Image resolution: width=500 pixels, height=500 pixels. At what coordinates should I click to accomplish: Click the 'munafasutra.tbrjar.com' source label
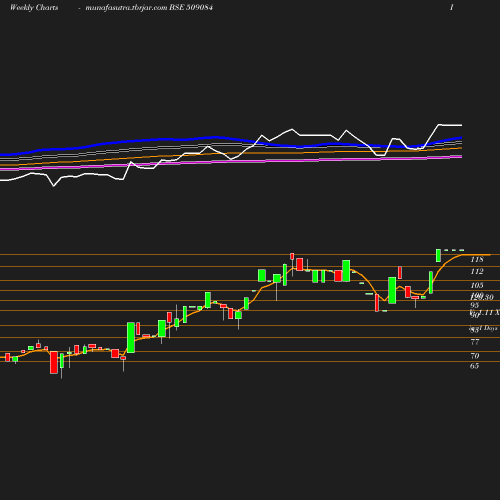[x=126, y=8]
